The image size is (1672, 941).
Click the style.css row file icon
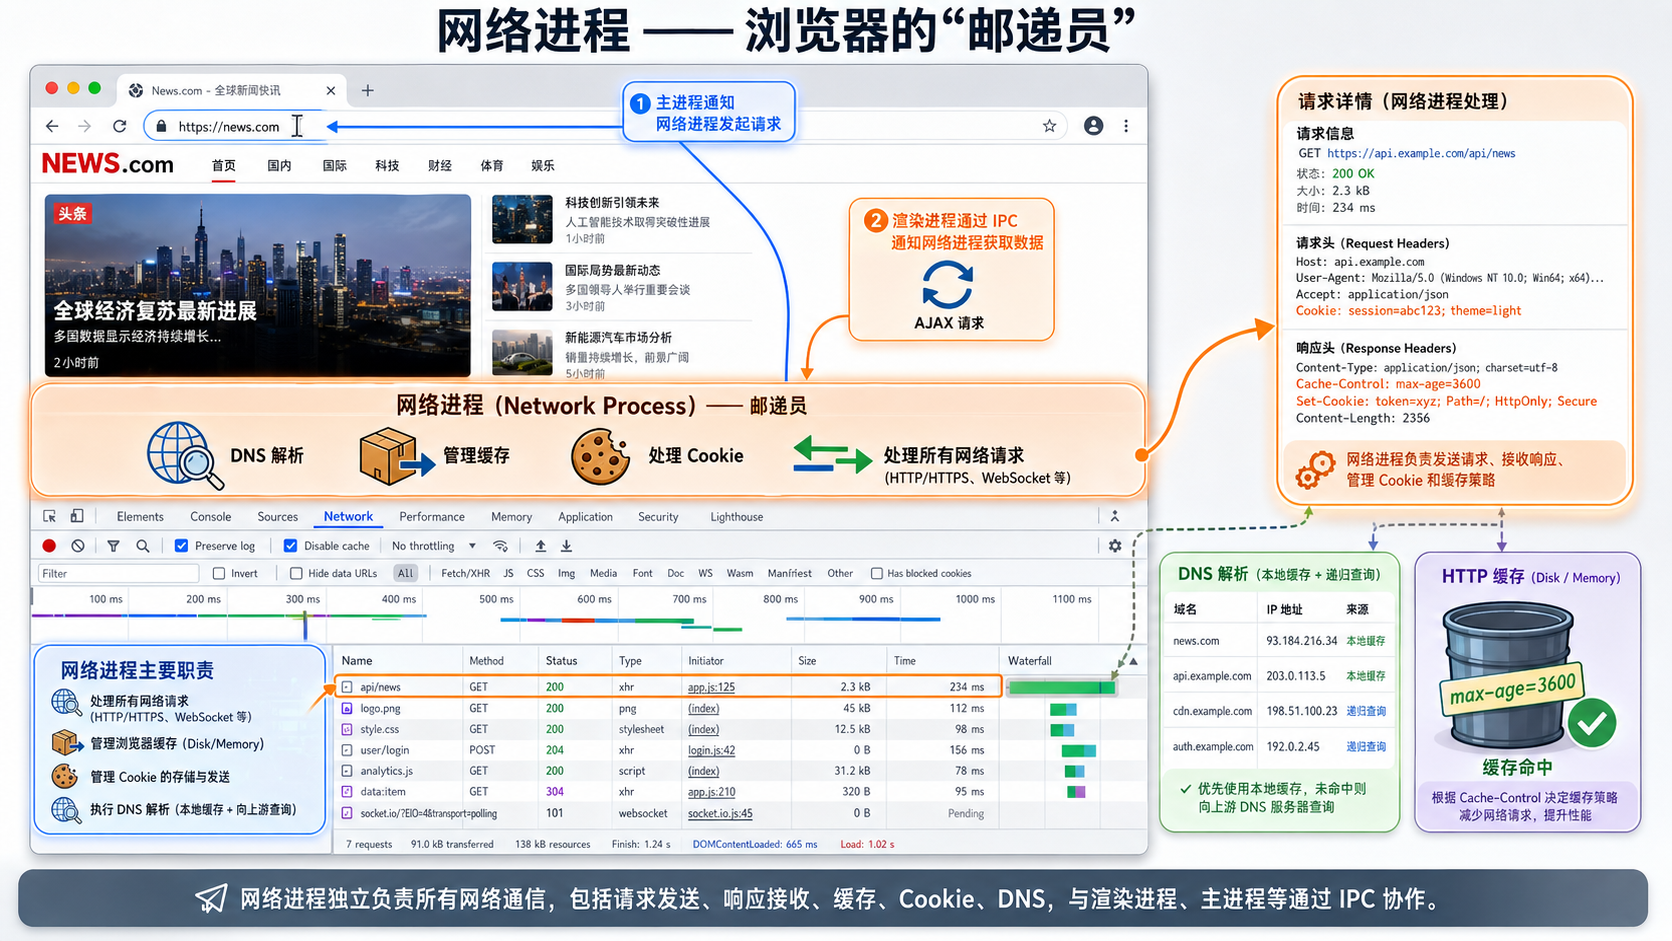pyautogui.click(x=347, y=729)
